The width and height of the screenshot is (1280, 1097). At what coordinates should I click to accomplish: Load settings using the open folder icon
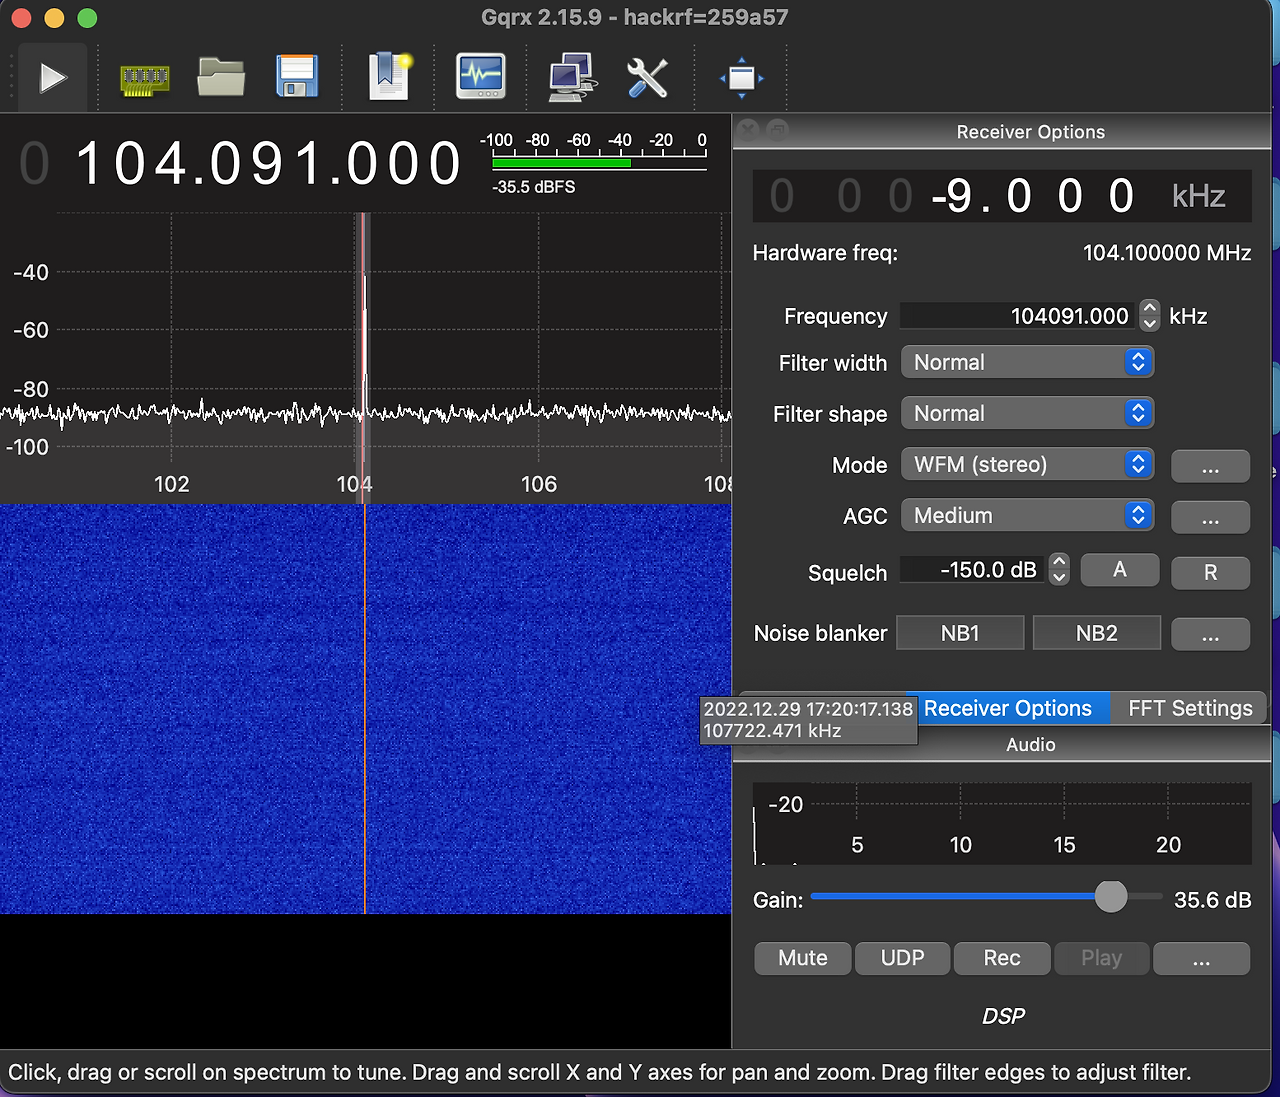click(x=220, y=77)
